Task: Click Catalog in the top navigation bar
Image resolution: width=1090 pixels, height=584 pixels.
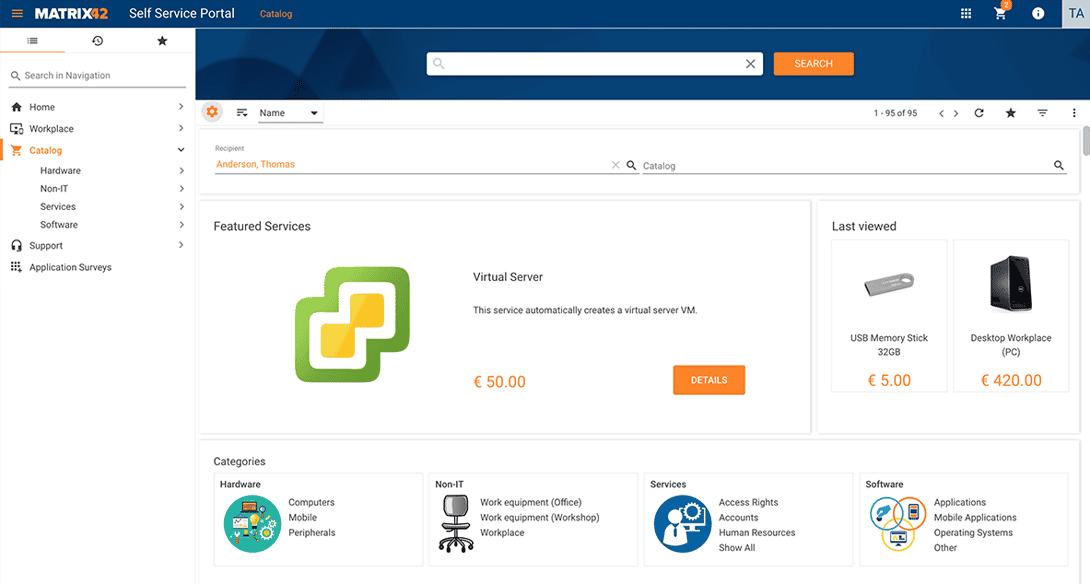Action: tap(275, 13)
